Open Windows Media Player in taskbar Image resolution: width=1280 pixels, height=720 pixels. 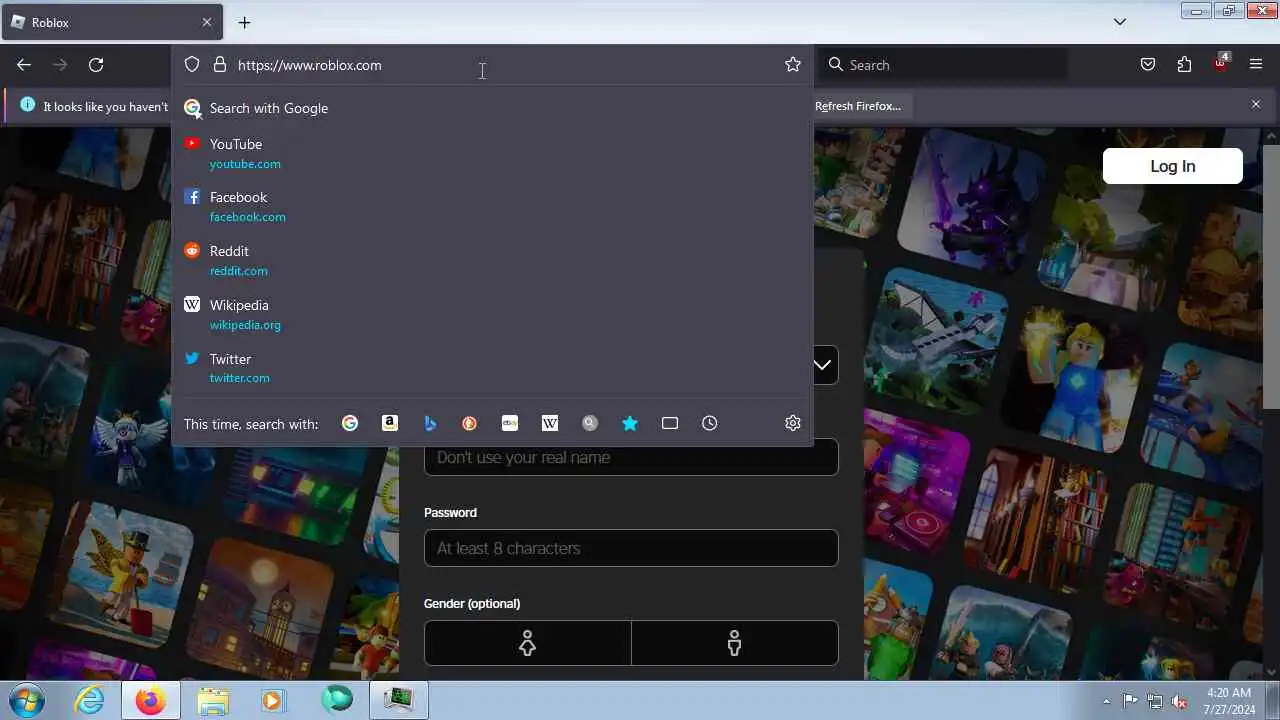tap(274, 700)
